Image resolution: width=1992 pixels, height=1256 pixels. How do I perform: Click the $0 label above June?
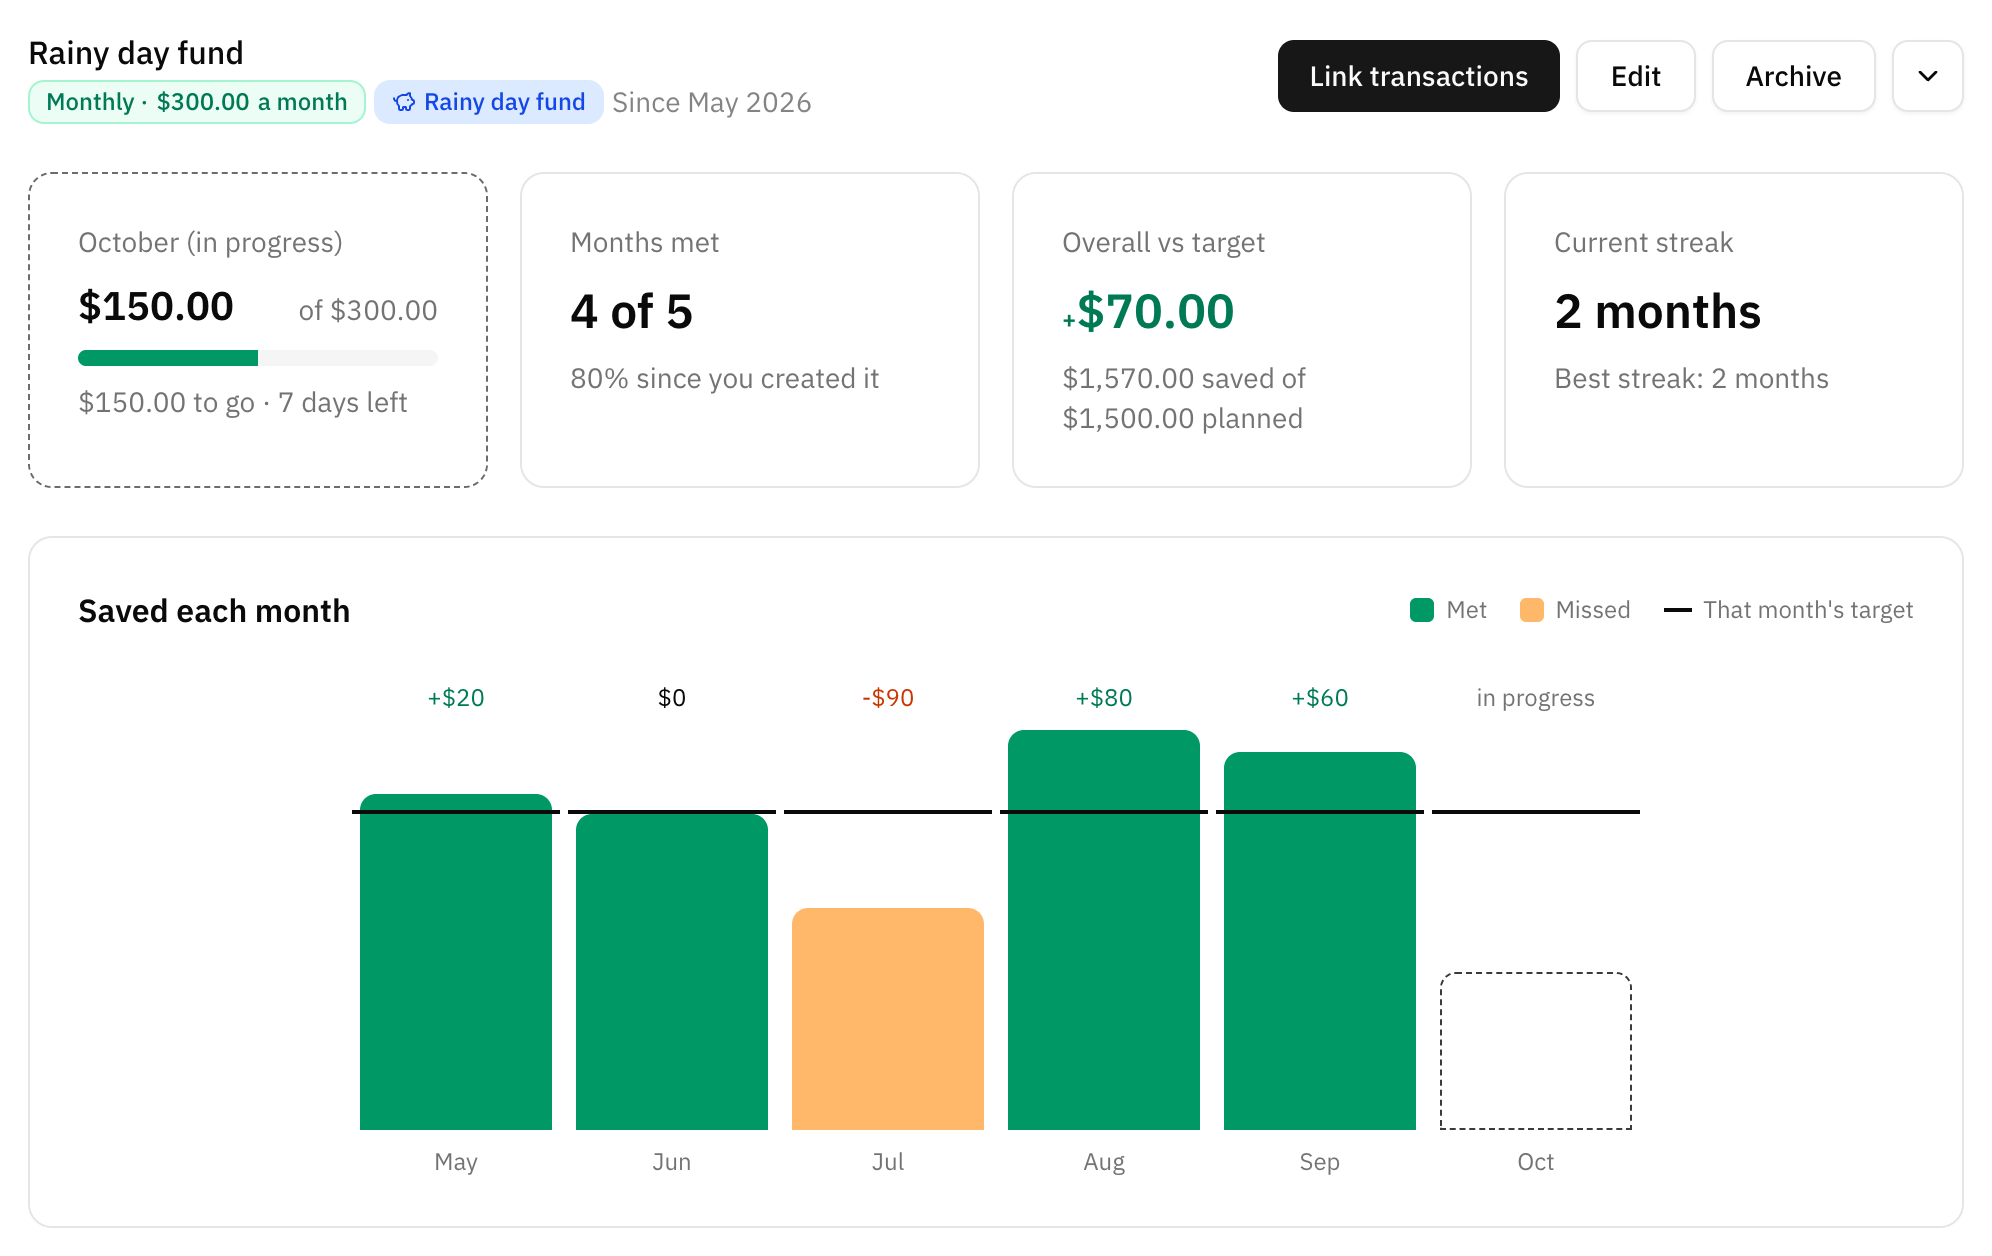point(672,698)
